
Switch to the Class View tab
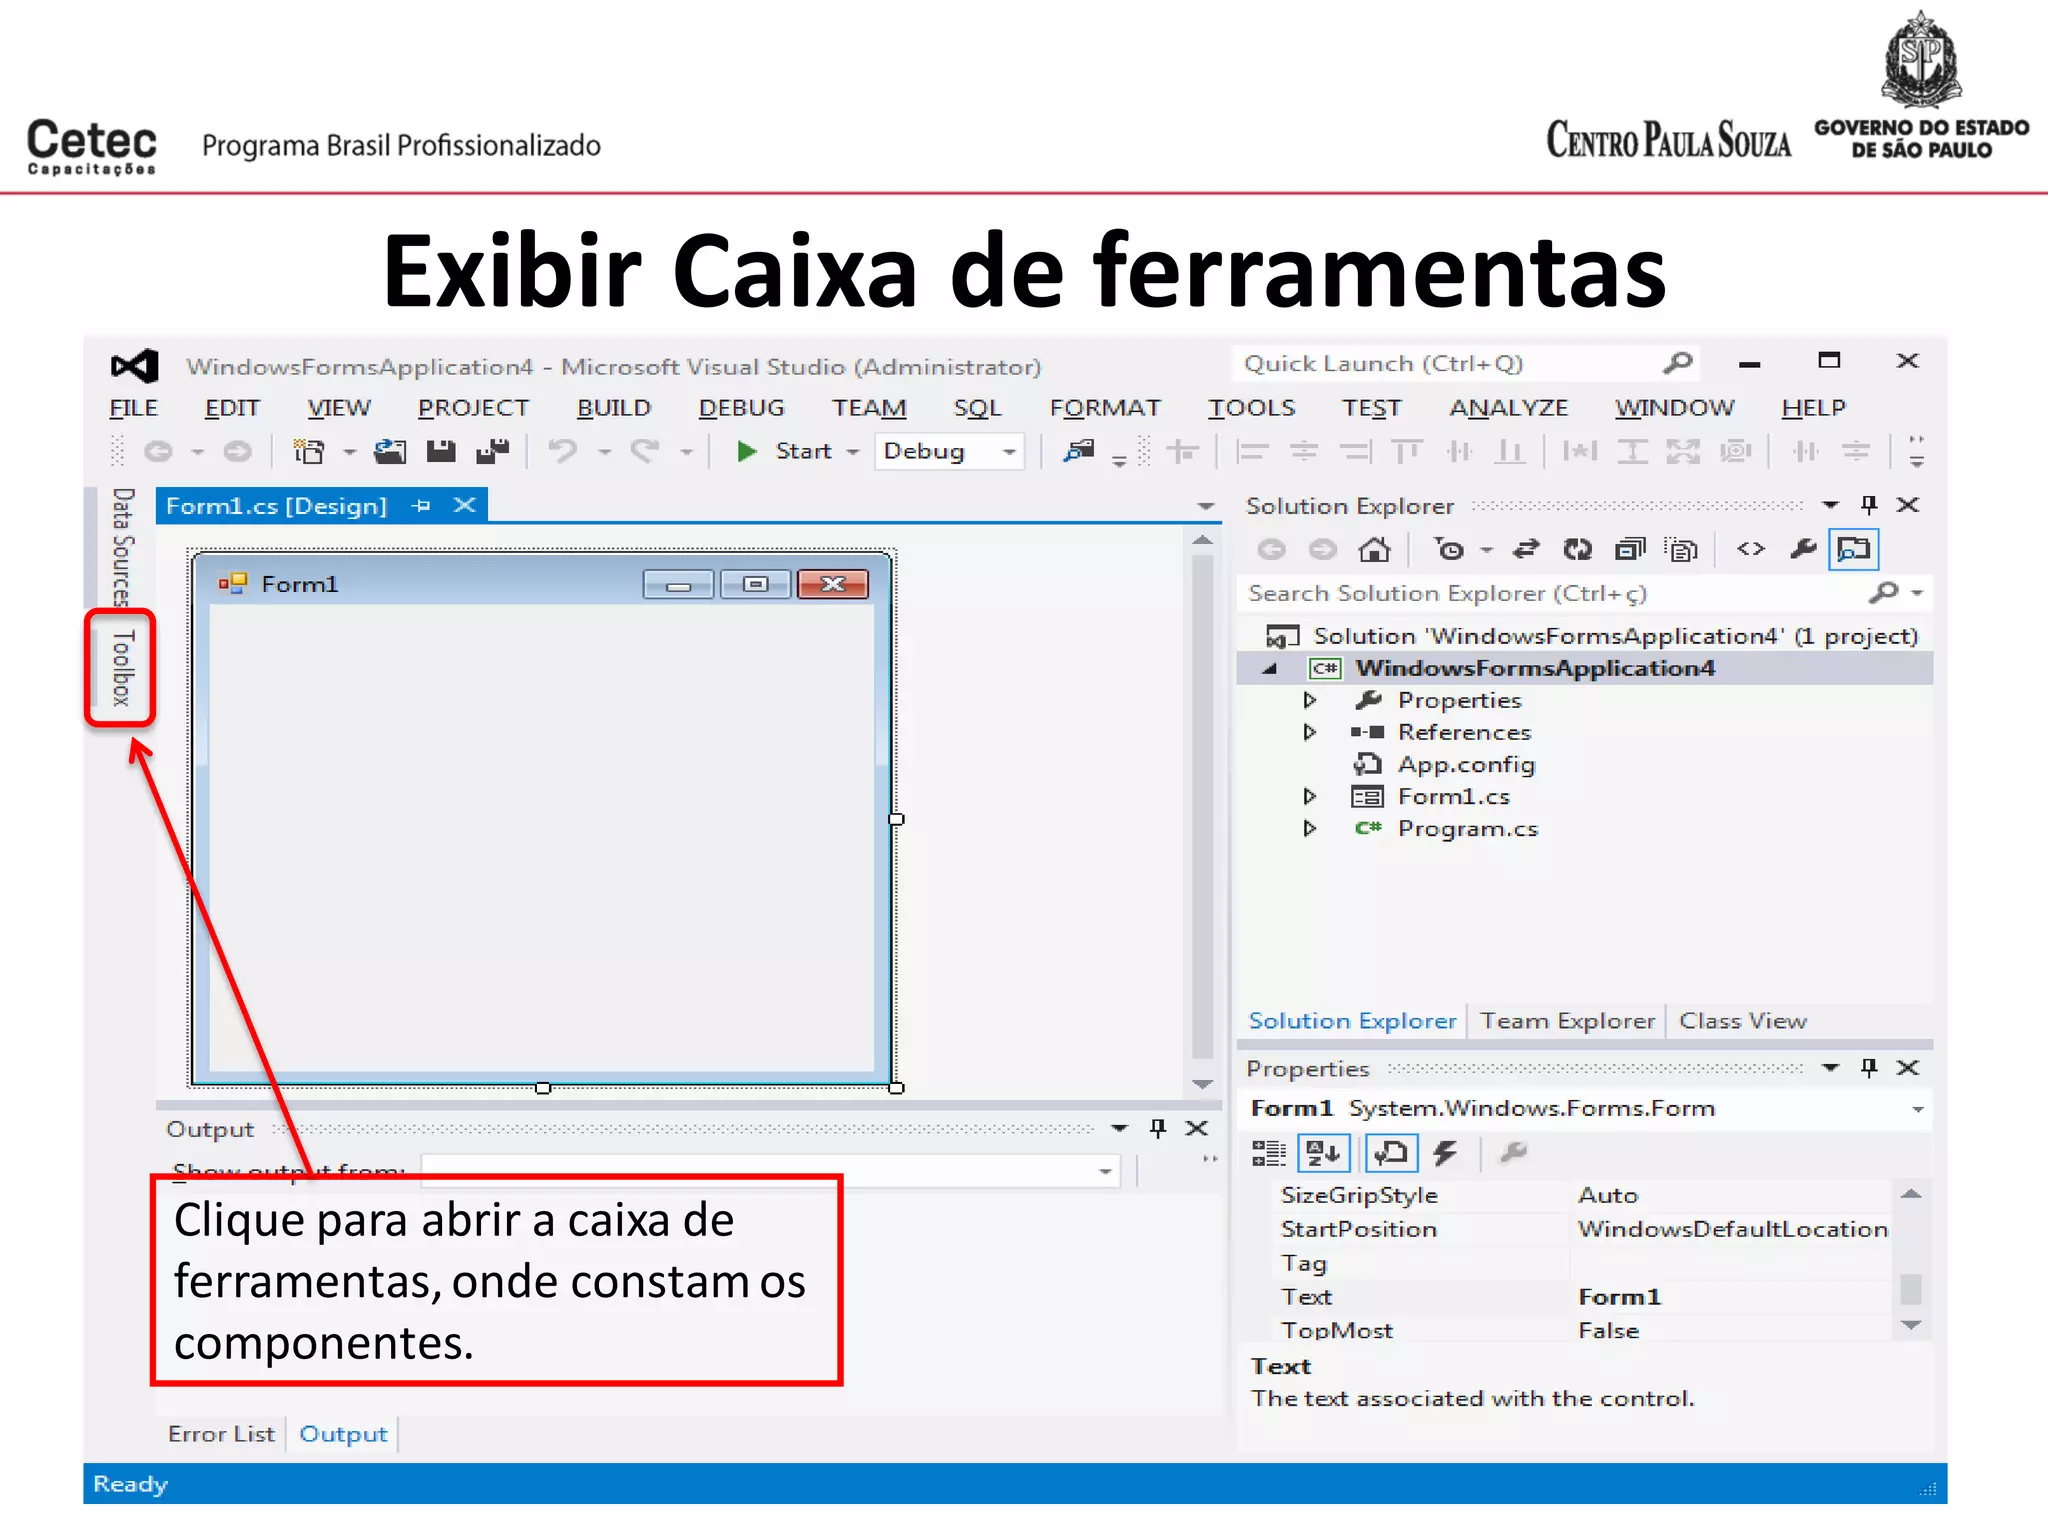coord(1743,1021)
